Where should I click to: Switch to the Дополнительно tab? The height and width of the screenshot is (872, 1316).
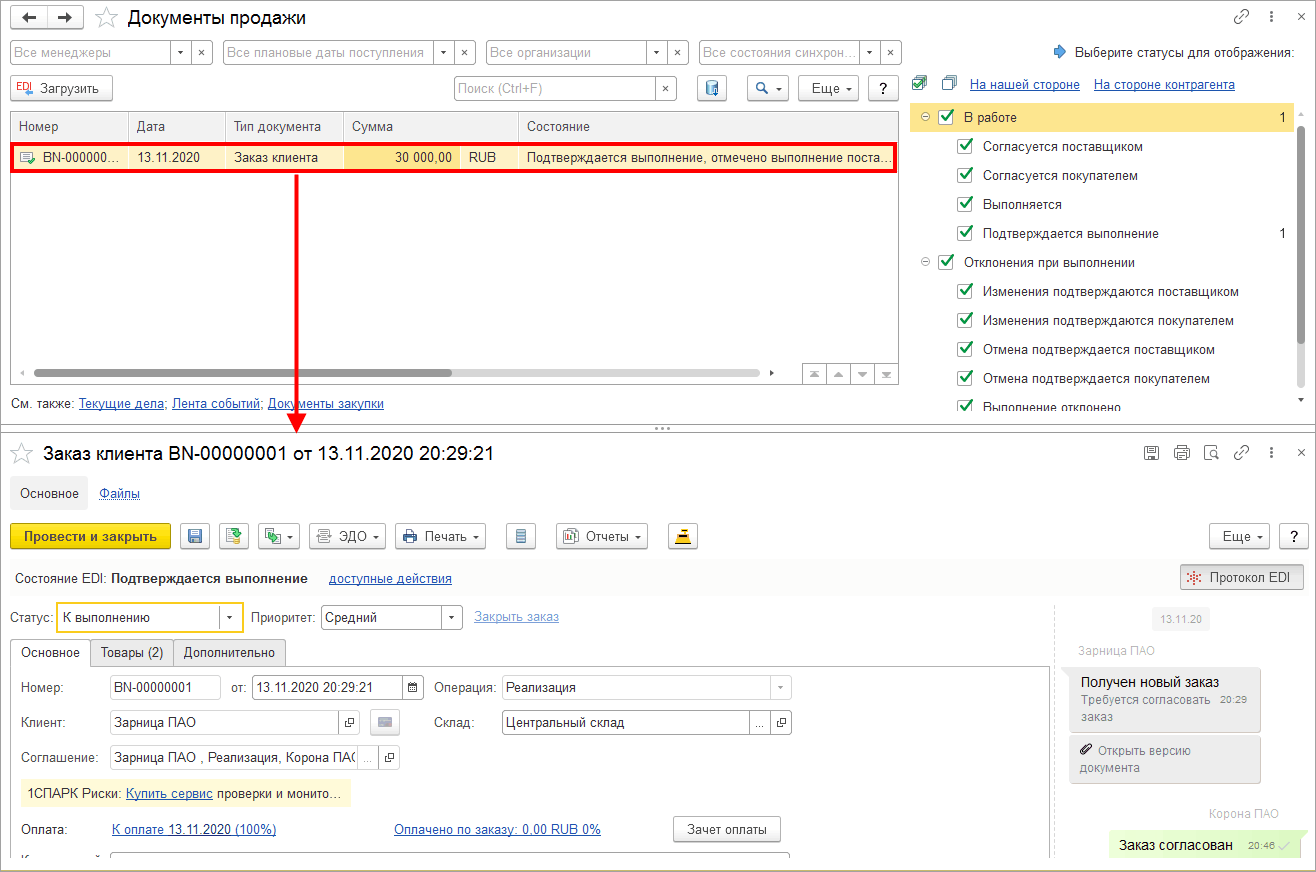click(228, 653)
